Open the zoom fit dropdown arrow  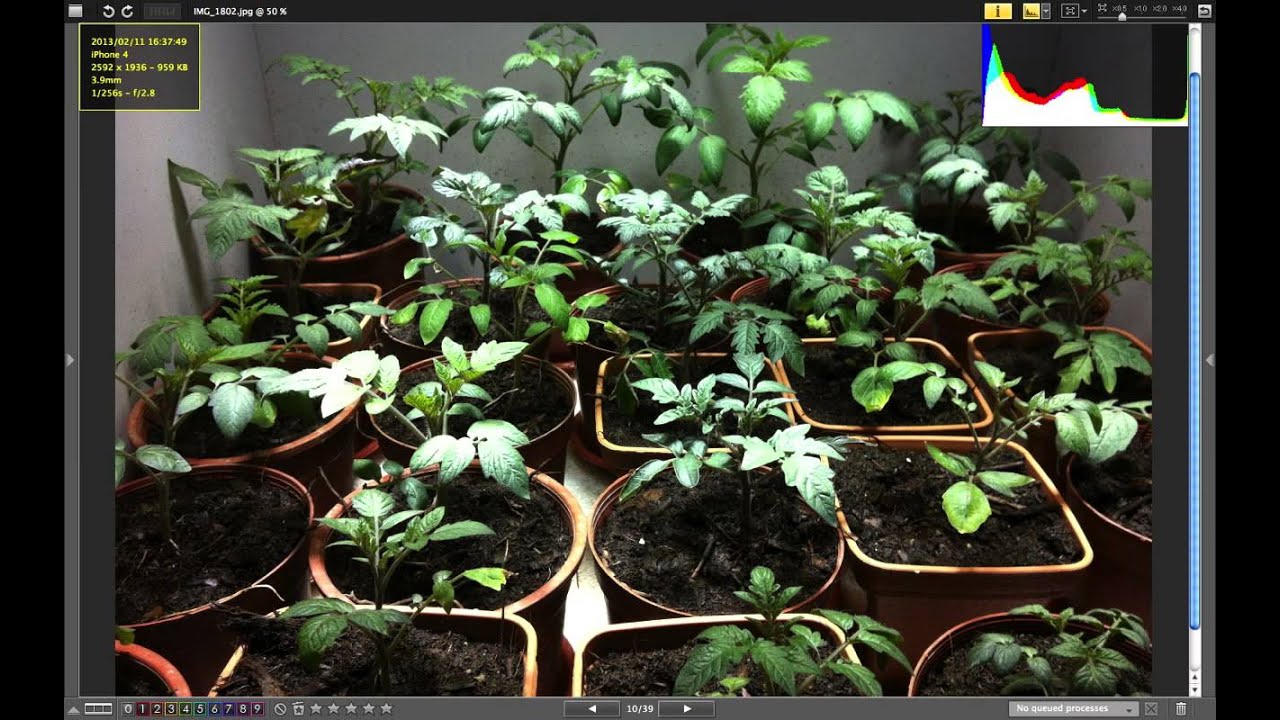1084,11
